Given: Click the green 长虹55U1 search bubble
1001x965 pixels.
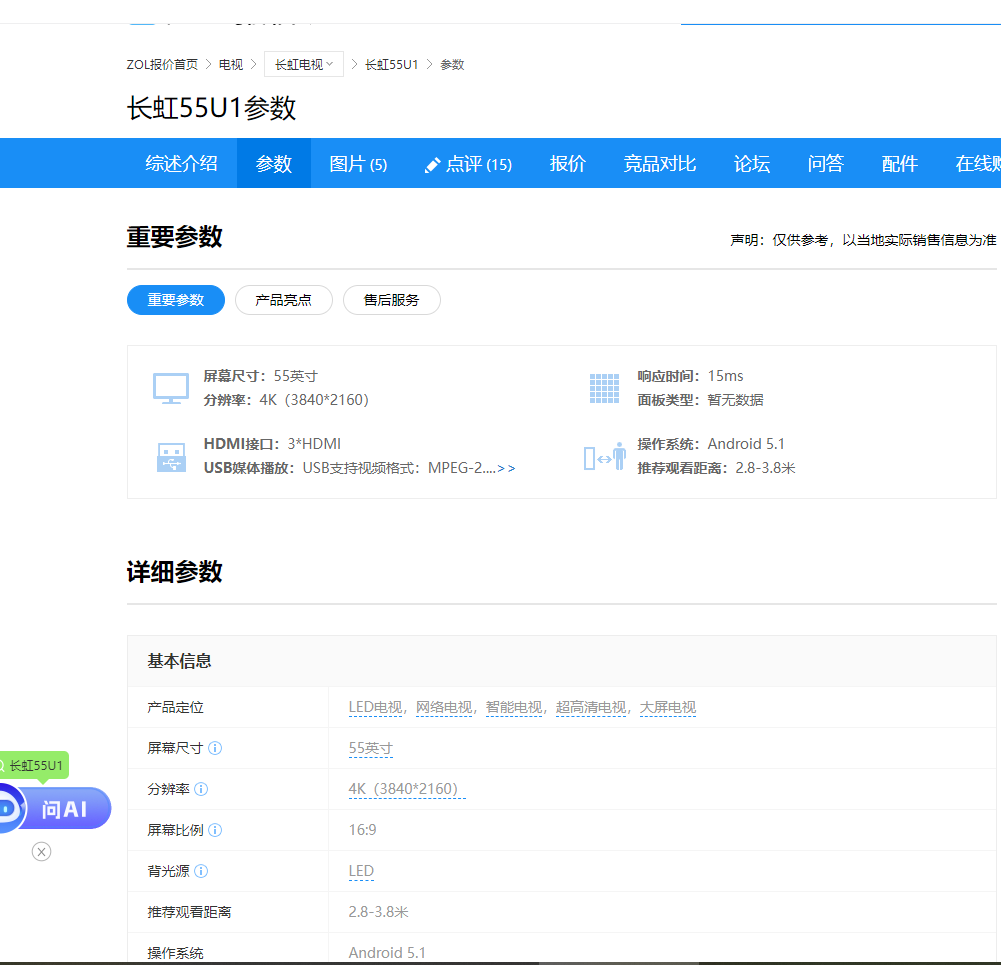Looking at the screenshot, I should (34, 765).
